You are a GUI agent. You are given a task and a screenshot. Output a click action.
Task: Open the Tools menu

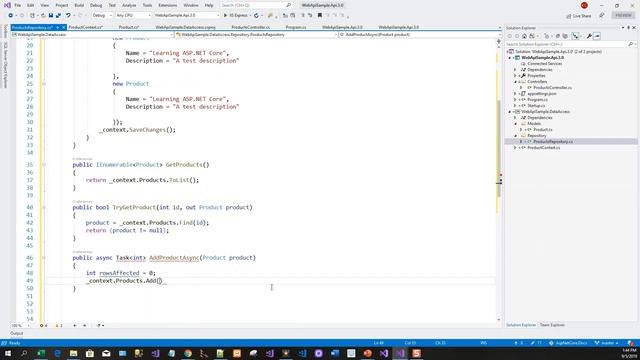(147, 5)
